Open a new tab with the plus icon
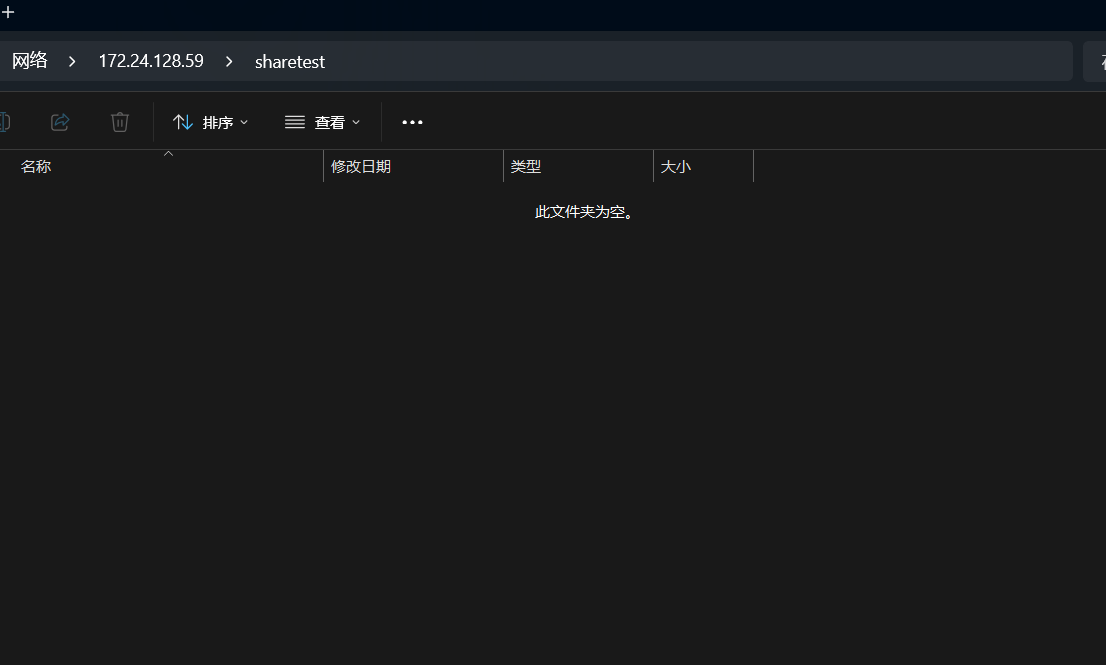This screenshot has width=1106, height=665. [x=8, y=12]
